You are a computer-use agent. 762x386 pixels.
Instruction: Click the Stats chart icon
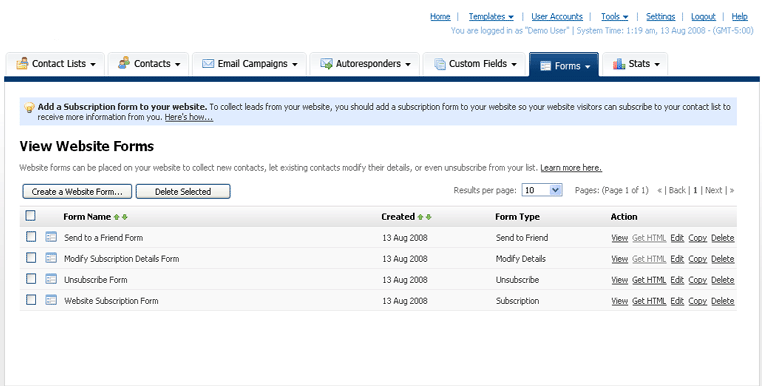(x=619, y=64)
